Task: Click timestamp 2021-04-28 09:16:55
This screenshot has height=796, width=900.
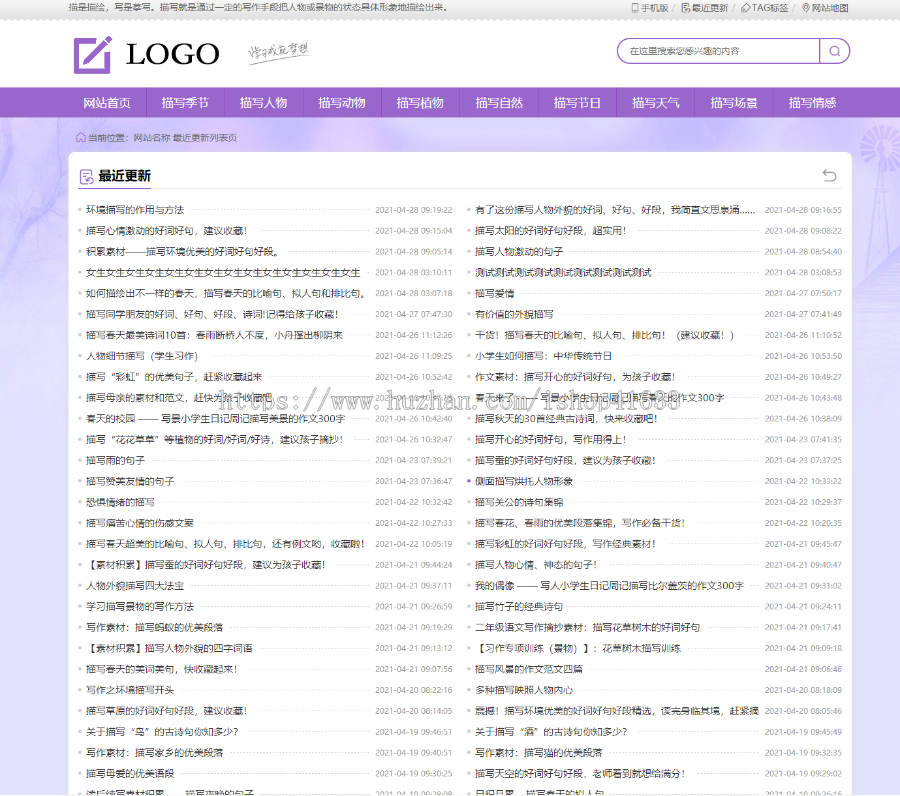Action: pos(803,210)
